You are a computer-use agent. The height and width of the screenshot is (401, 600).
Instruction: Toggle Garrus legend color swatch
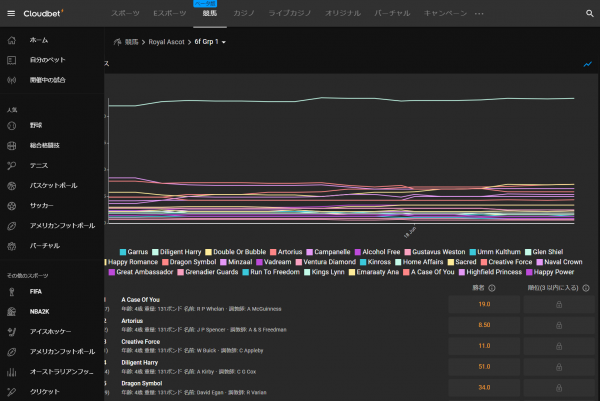(123, 252)
